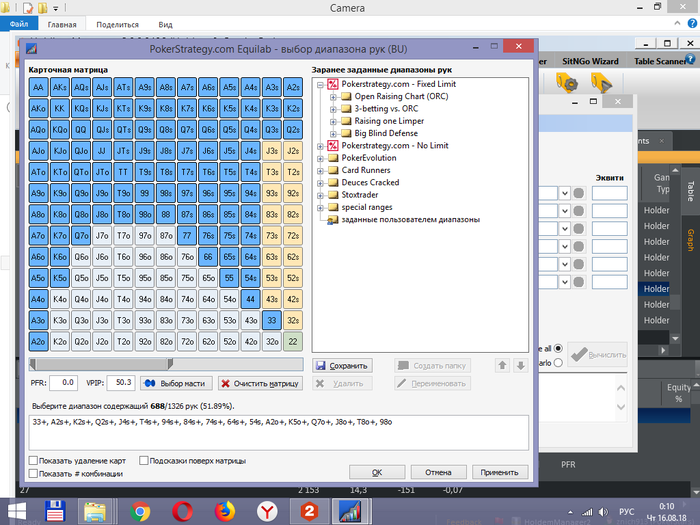Click the network signal tray icon
This screenshot has height=525, width=700.
click(x=587, y=512)
